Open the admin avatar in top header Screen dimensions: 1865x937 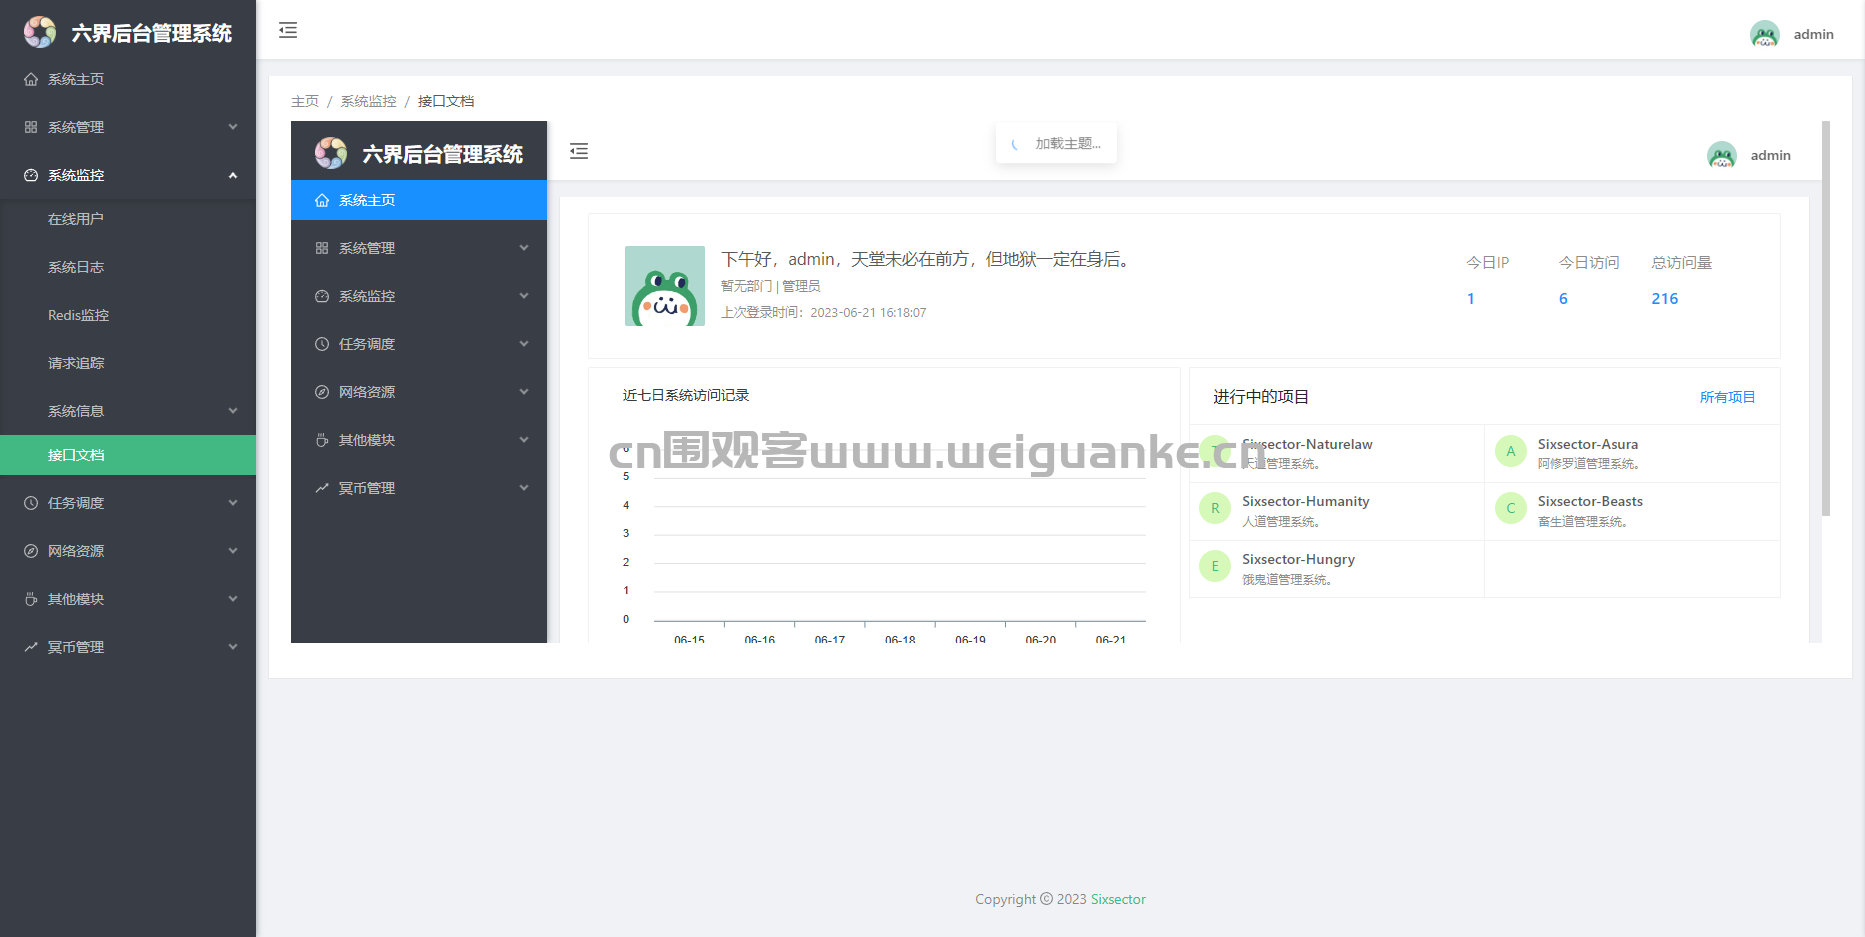[x=1765, y=34]
